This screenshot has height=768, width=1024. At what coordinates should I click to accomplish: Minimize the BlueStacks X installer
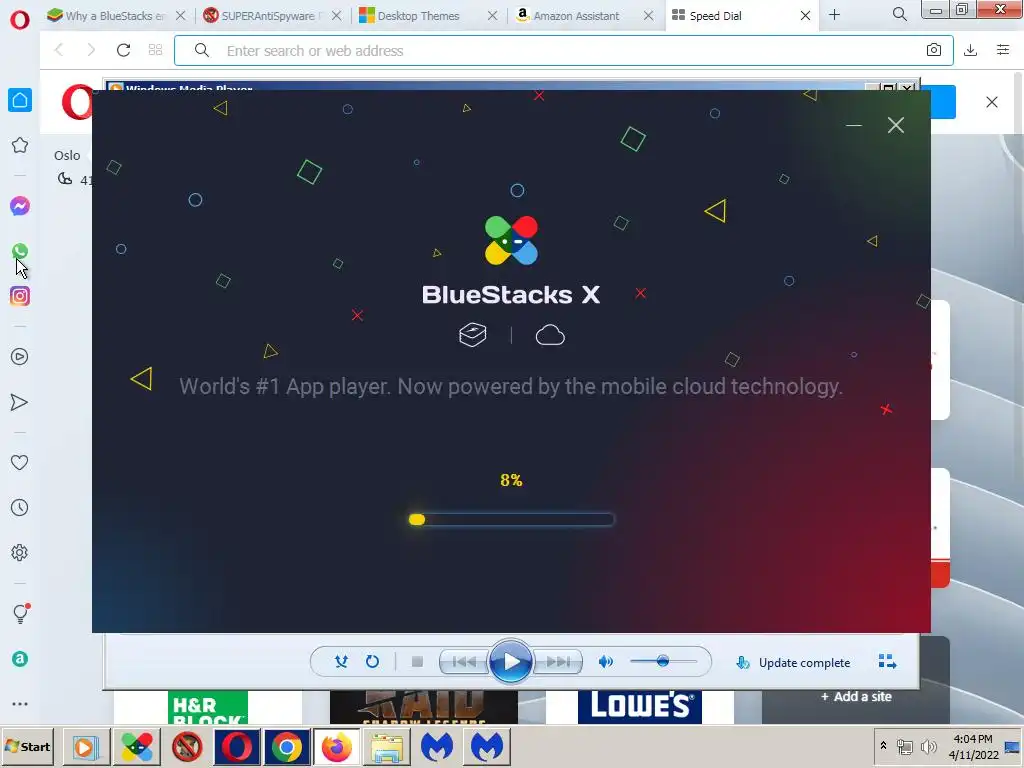coord(854,125)
